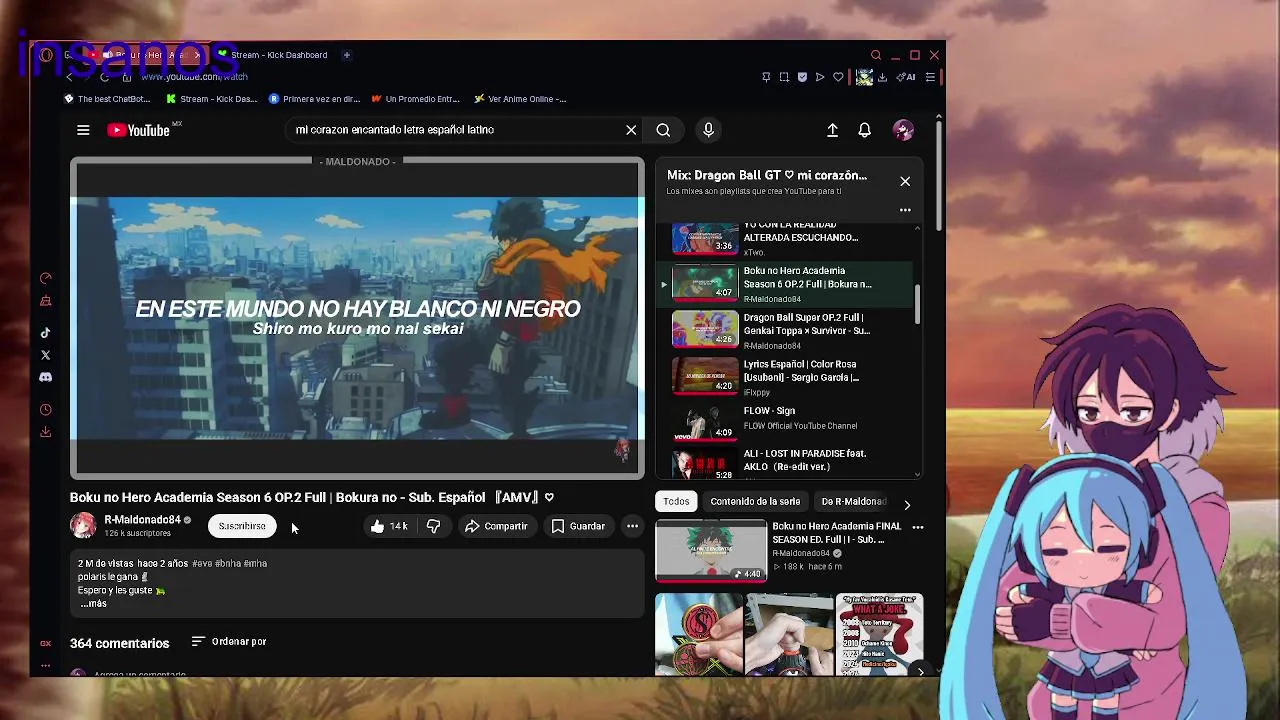Open options dots for FINAL SEASON ED video

917,527
